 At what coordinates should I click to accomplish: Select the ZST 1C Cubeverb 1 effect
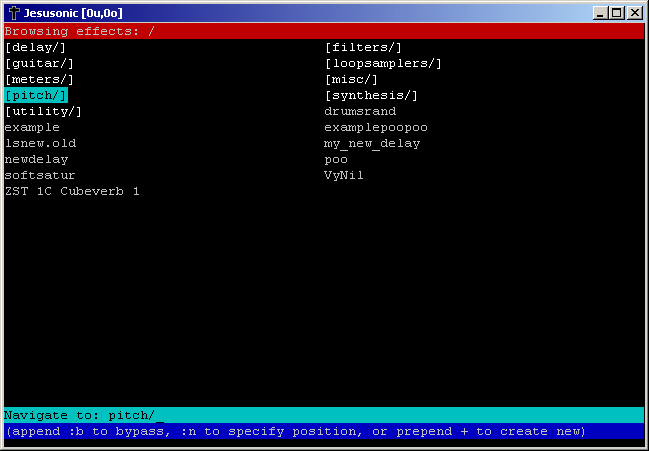click(72, 191)
